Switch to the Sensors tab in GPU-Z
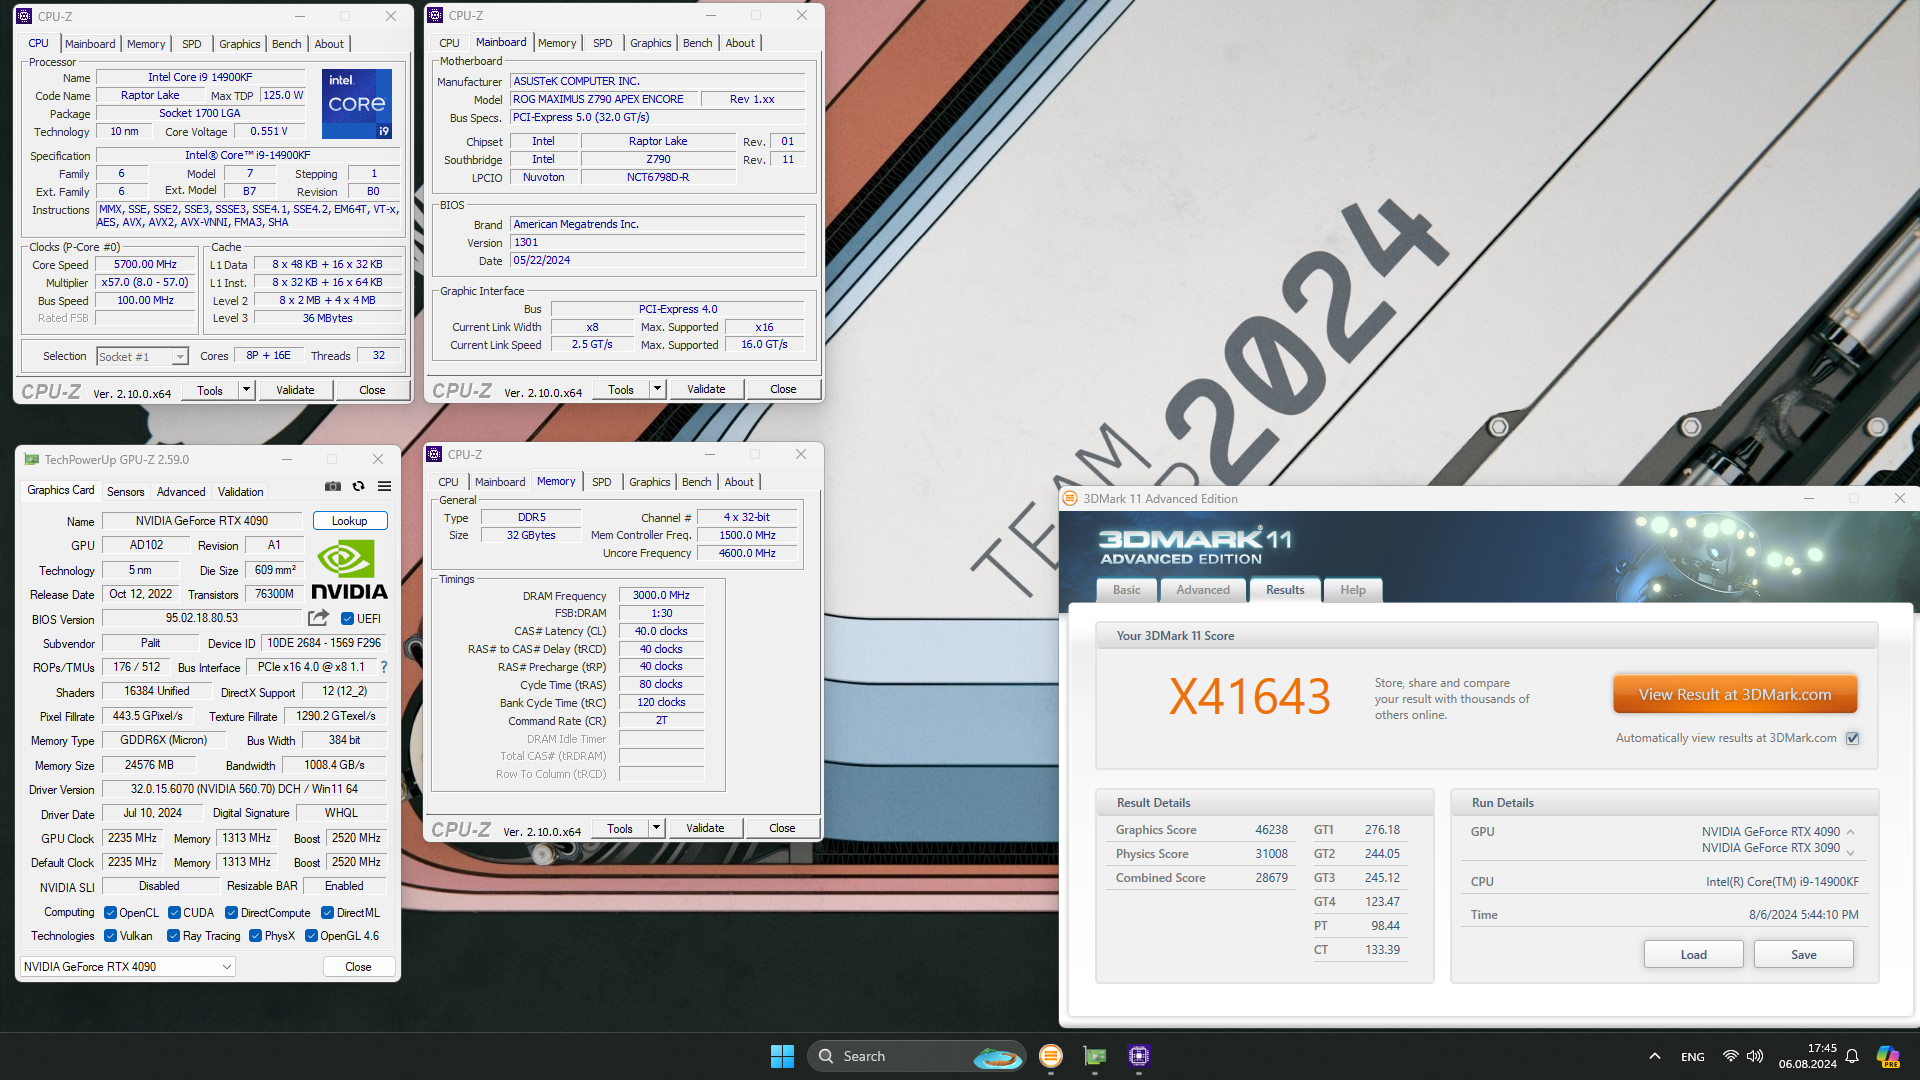Viewport: 1920px width, 1080px height. (x=125, y=492)
